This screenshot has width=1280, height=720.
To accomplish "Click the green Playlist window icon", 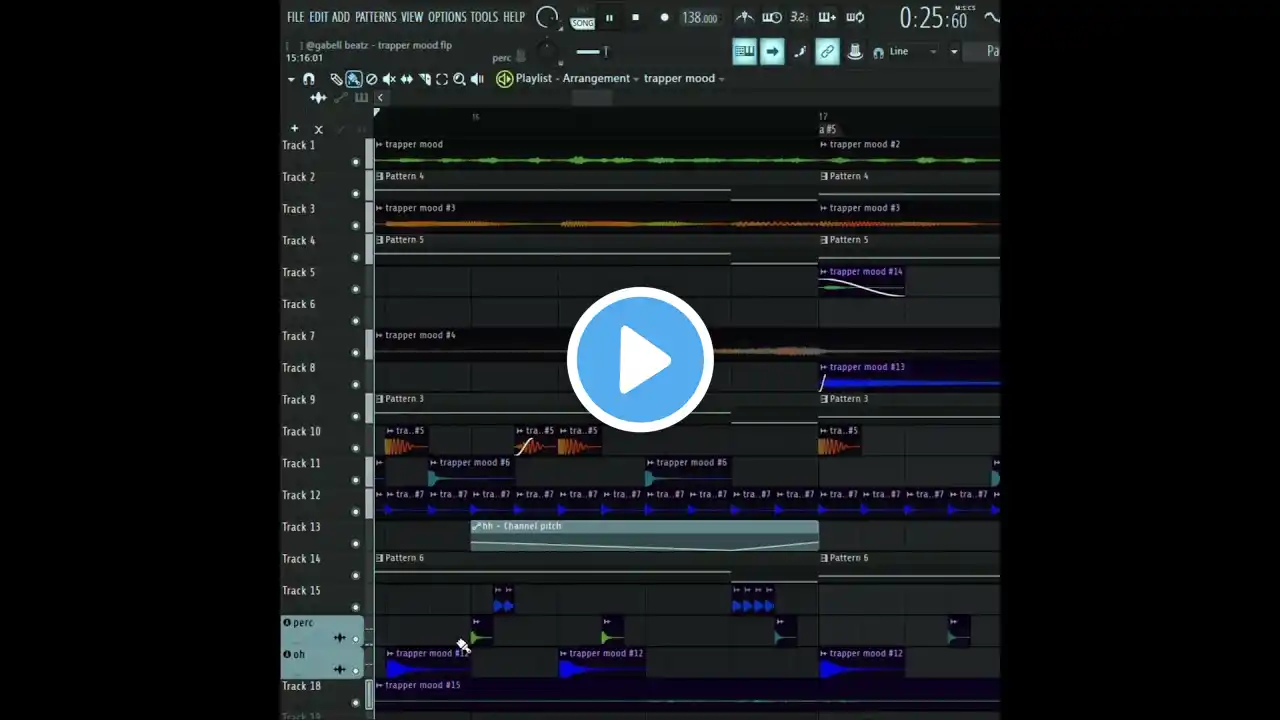I will click(x=505, y=79).
